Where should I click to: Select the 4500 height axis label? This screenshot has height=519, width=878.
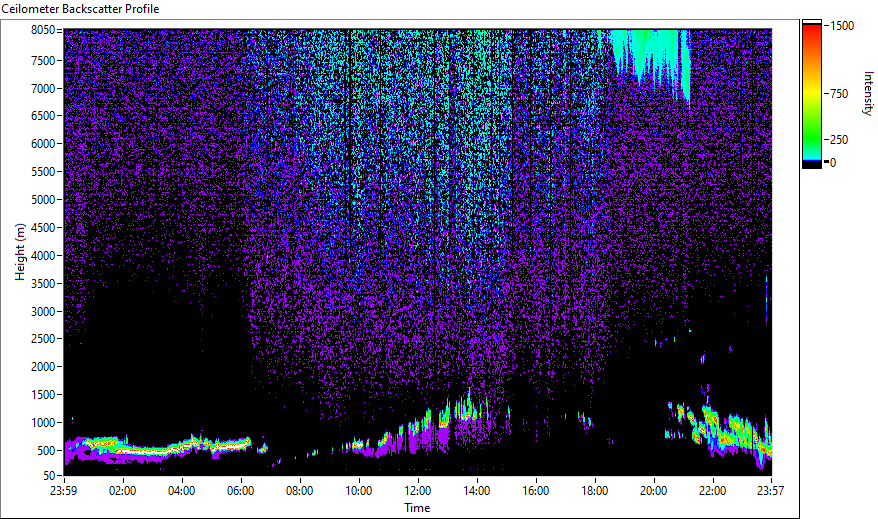coord(43,228)
